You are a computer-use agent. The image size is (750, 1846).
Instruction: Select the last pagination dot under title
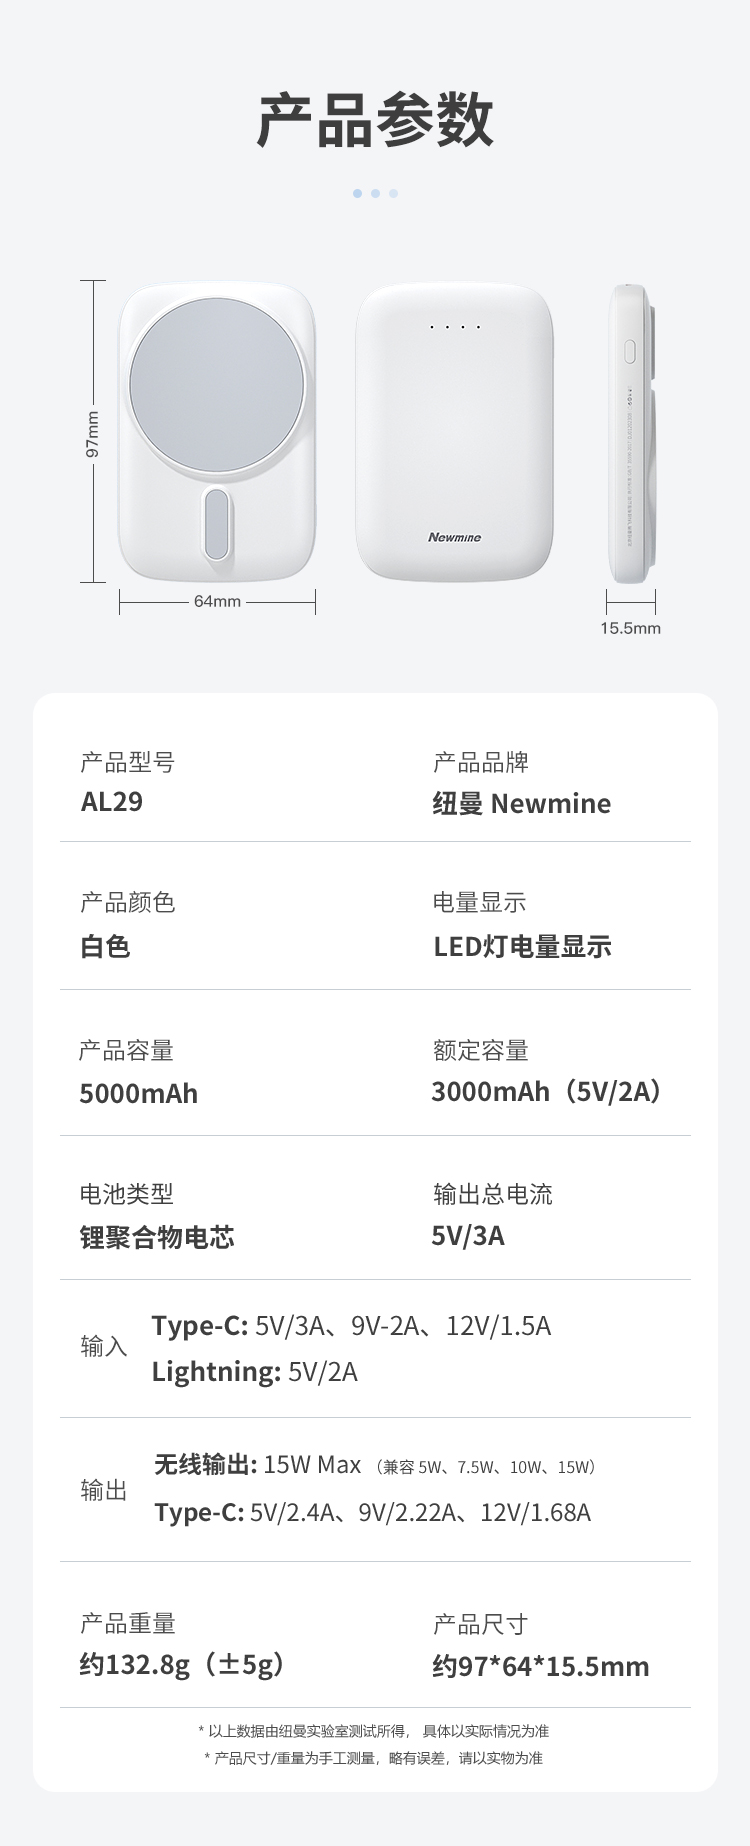[x=393, y=193]
